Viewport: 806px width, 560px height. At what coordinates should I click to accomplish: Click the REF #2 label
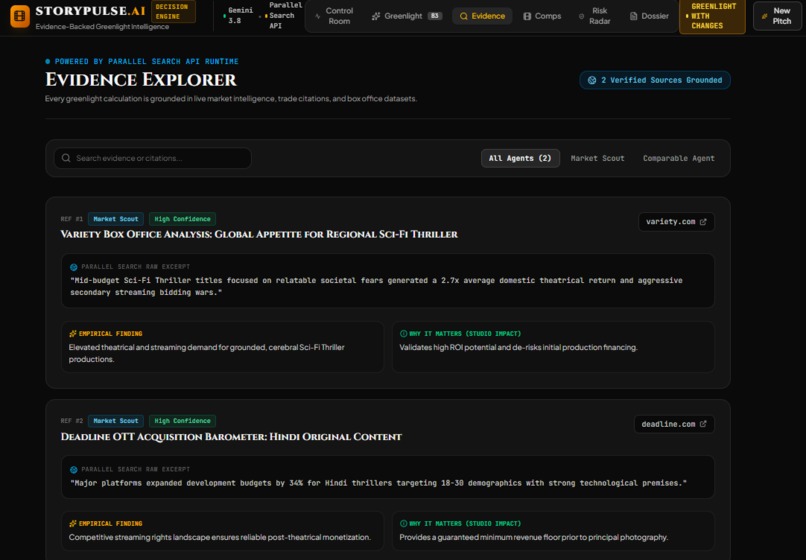(71, 421)
